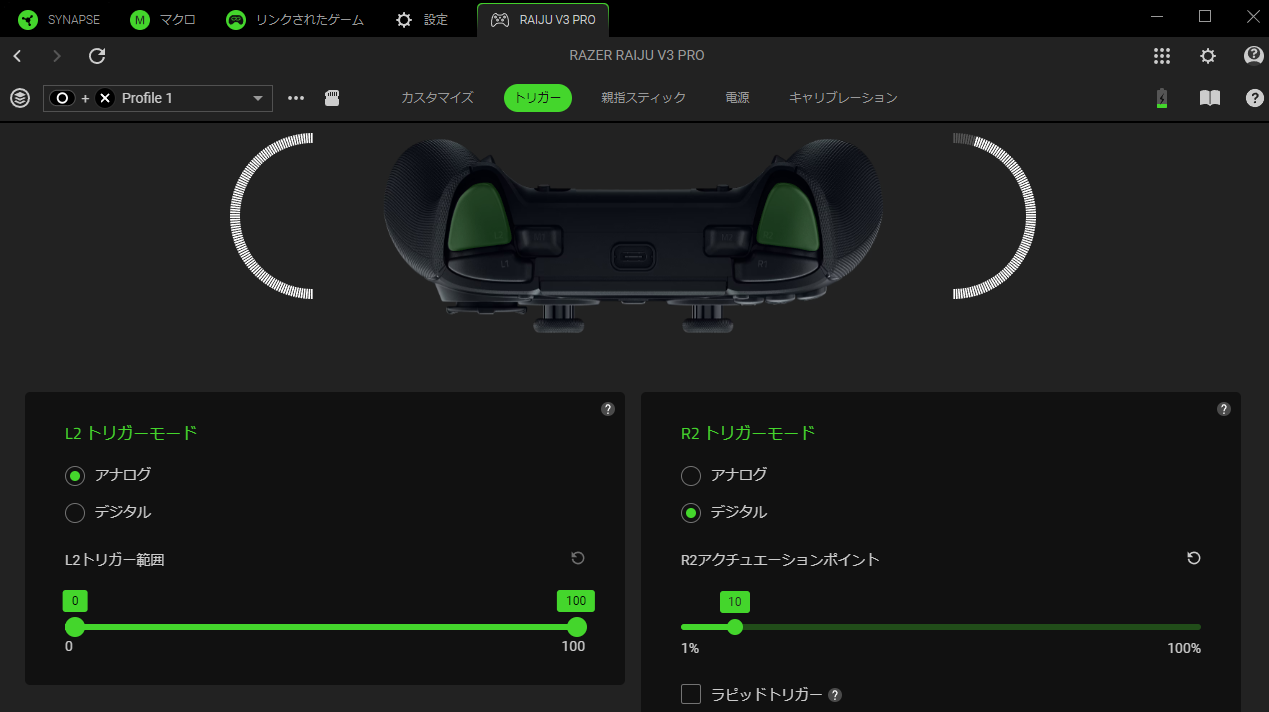Click the battery status icon
The image size is (1269, 712).
point(1161,98)
